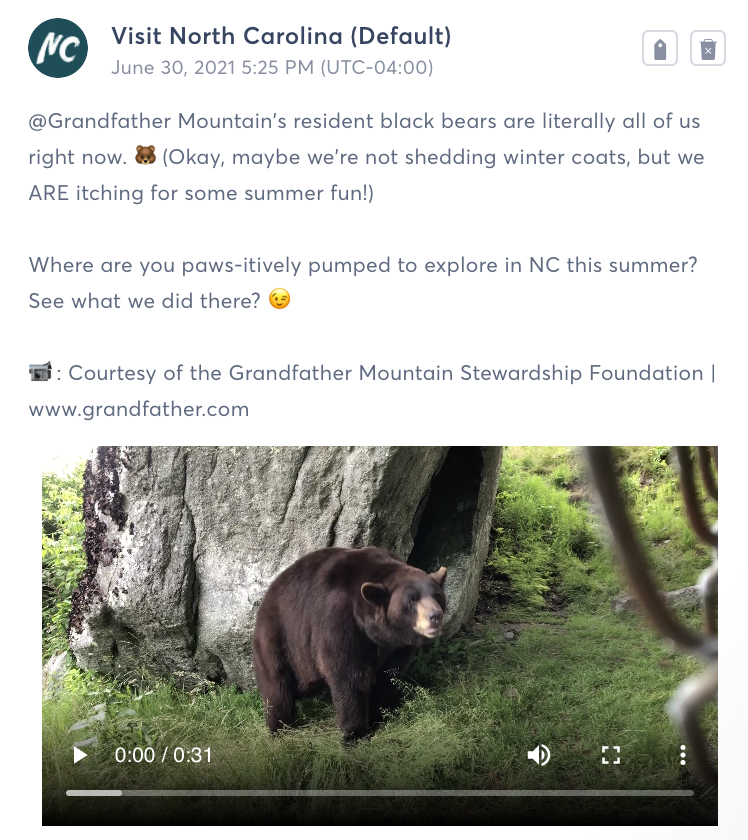Click the June 30, 2021 timestamp
Screen dimensions: 748x840
pos(272,68)
